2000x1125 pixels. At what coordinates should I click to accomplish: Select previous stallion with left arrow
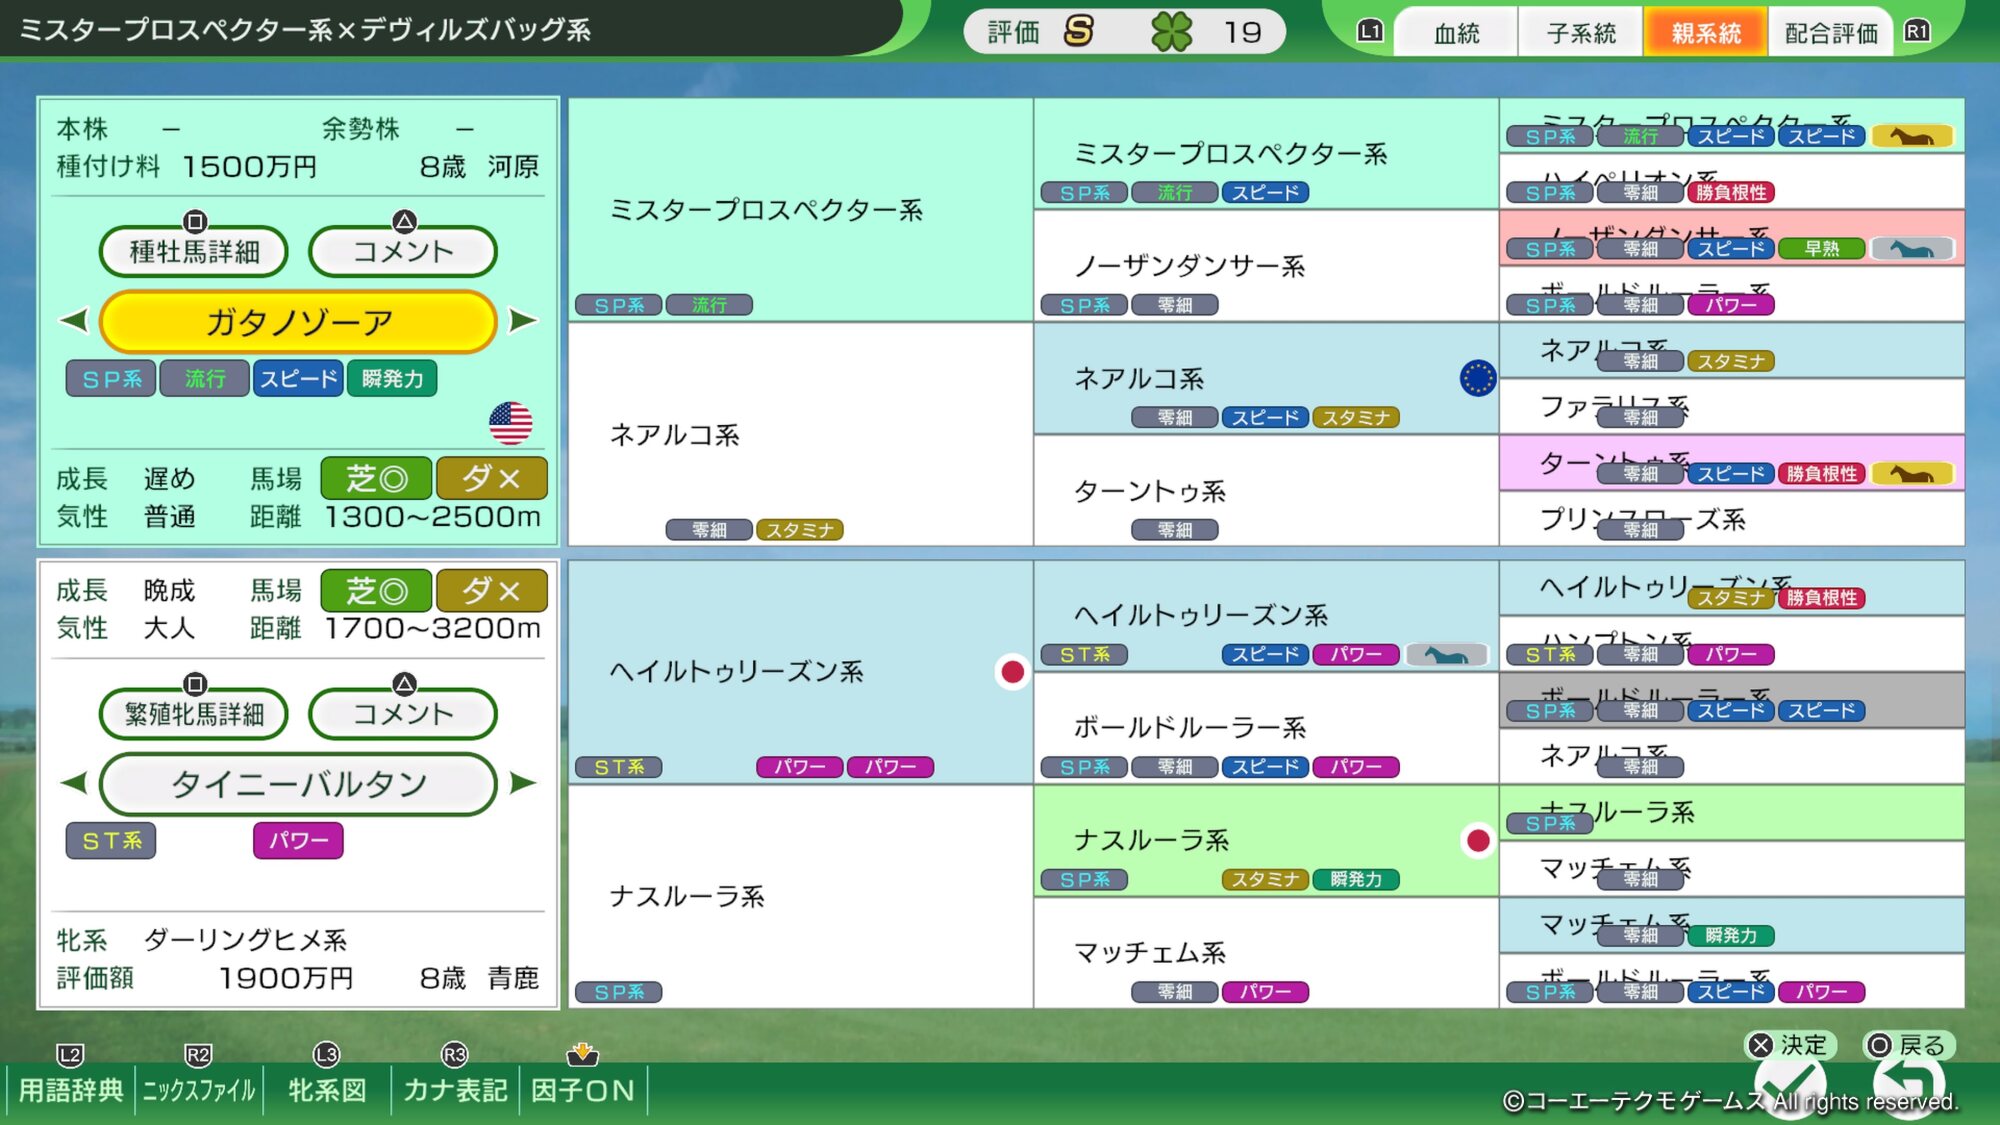coord(74,321)
